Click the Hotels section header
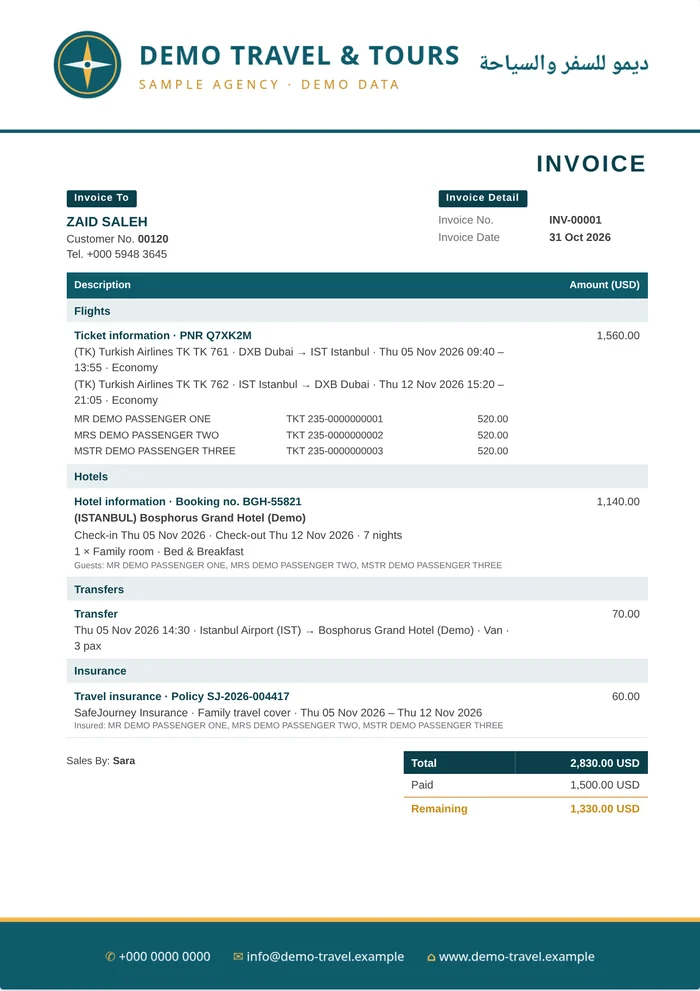The height and width of the screenshot is (991, 700). tap(357, 477)
